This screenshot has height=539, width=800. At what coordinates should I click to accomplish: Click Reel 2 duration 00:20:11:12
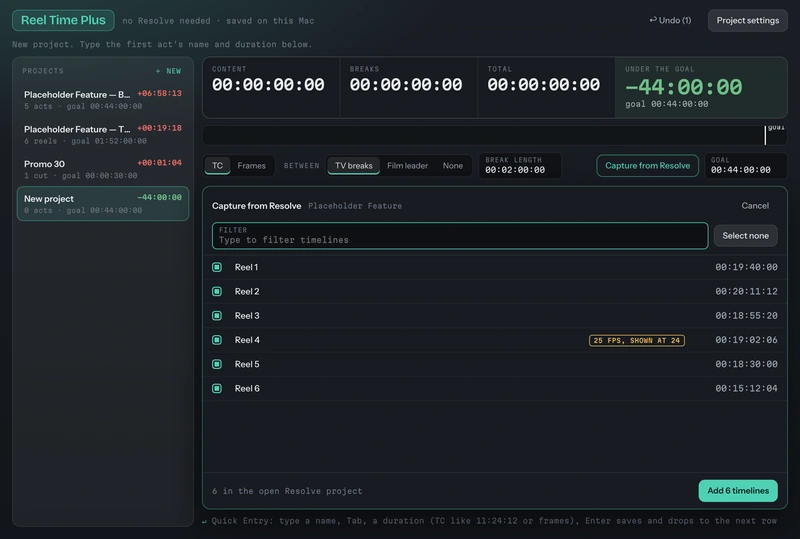746,291
